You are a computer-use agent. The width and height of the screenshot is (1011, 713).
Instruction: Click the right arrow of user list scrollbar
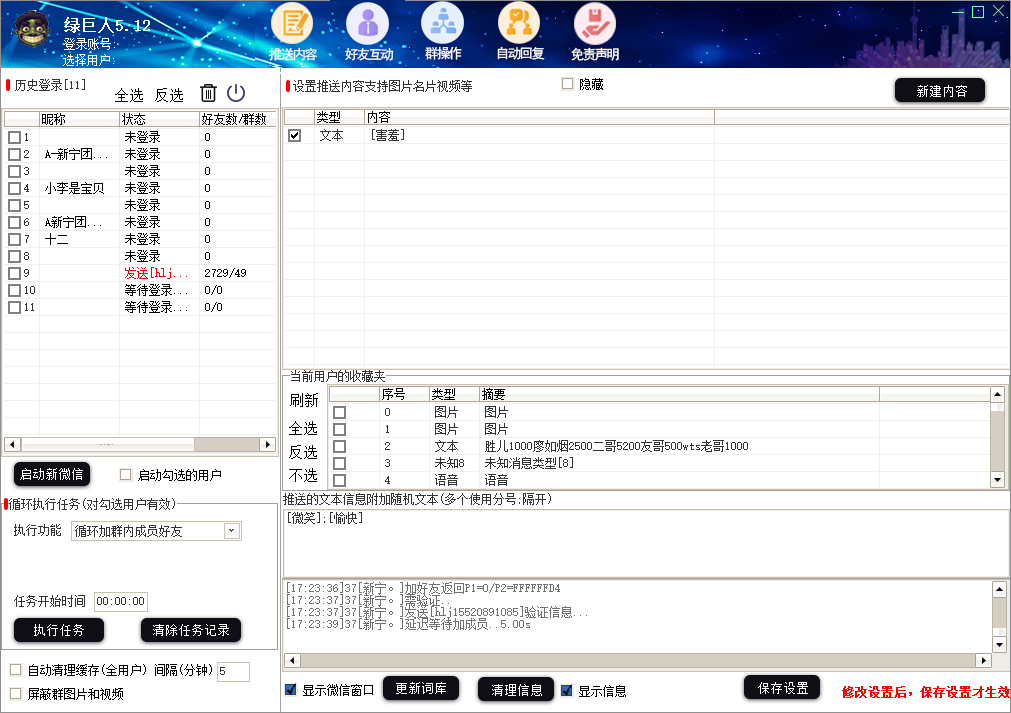tap(268, 444)
